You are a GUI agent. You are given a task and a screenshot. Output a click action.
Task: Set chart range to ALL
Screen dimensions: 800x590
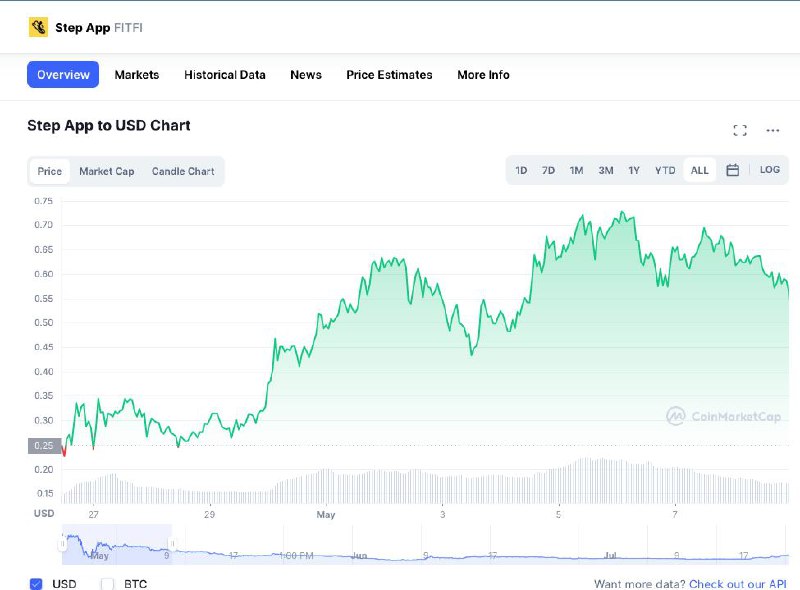699,170
